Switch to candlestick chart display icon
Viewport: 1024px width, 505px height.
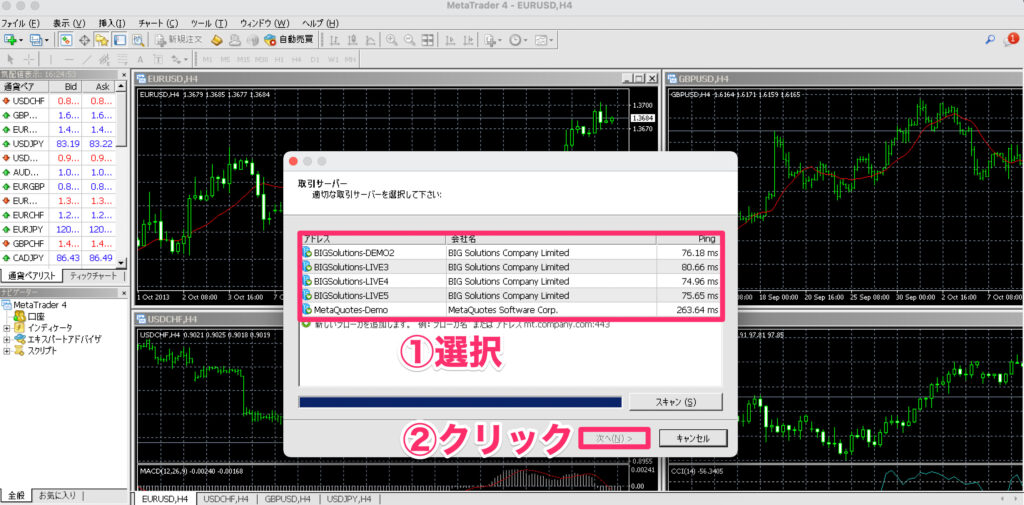click(353, 40)
